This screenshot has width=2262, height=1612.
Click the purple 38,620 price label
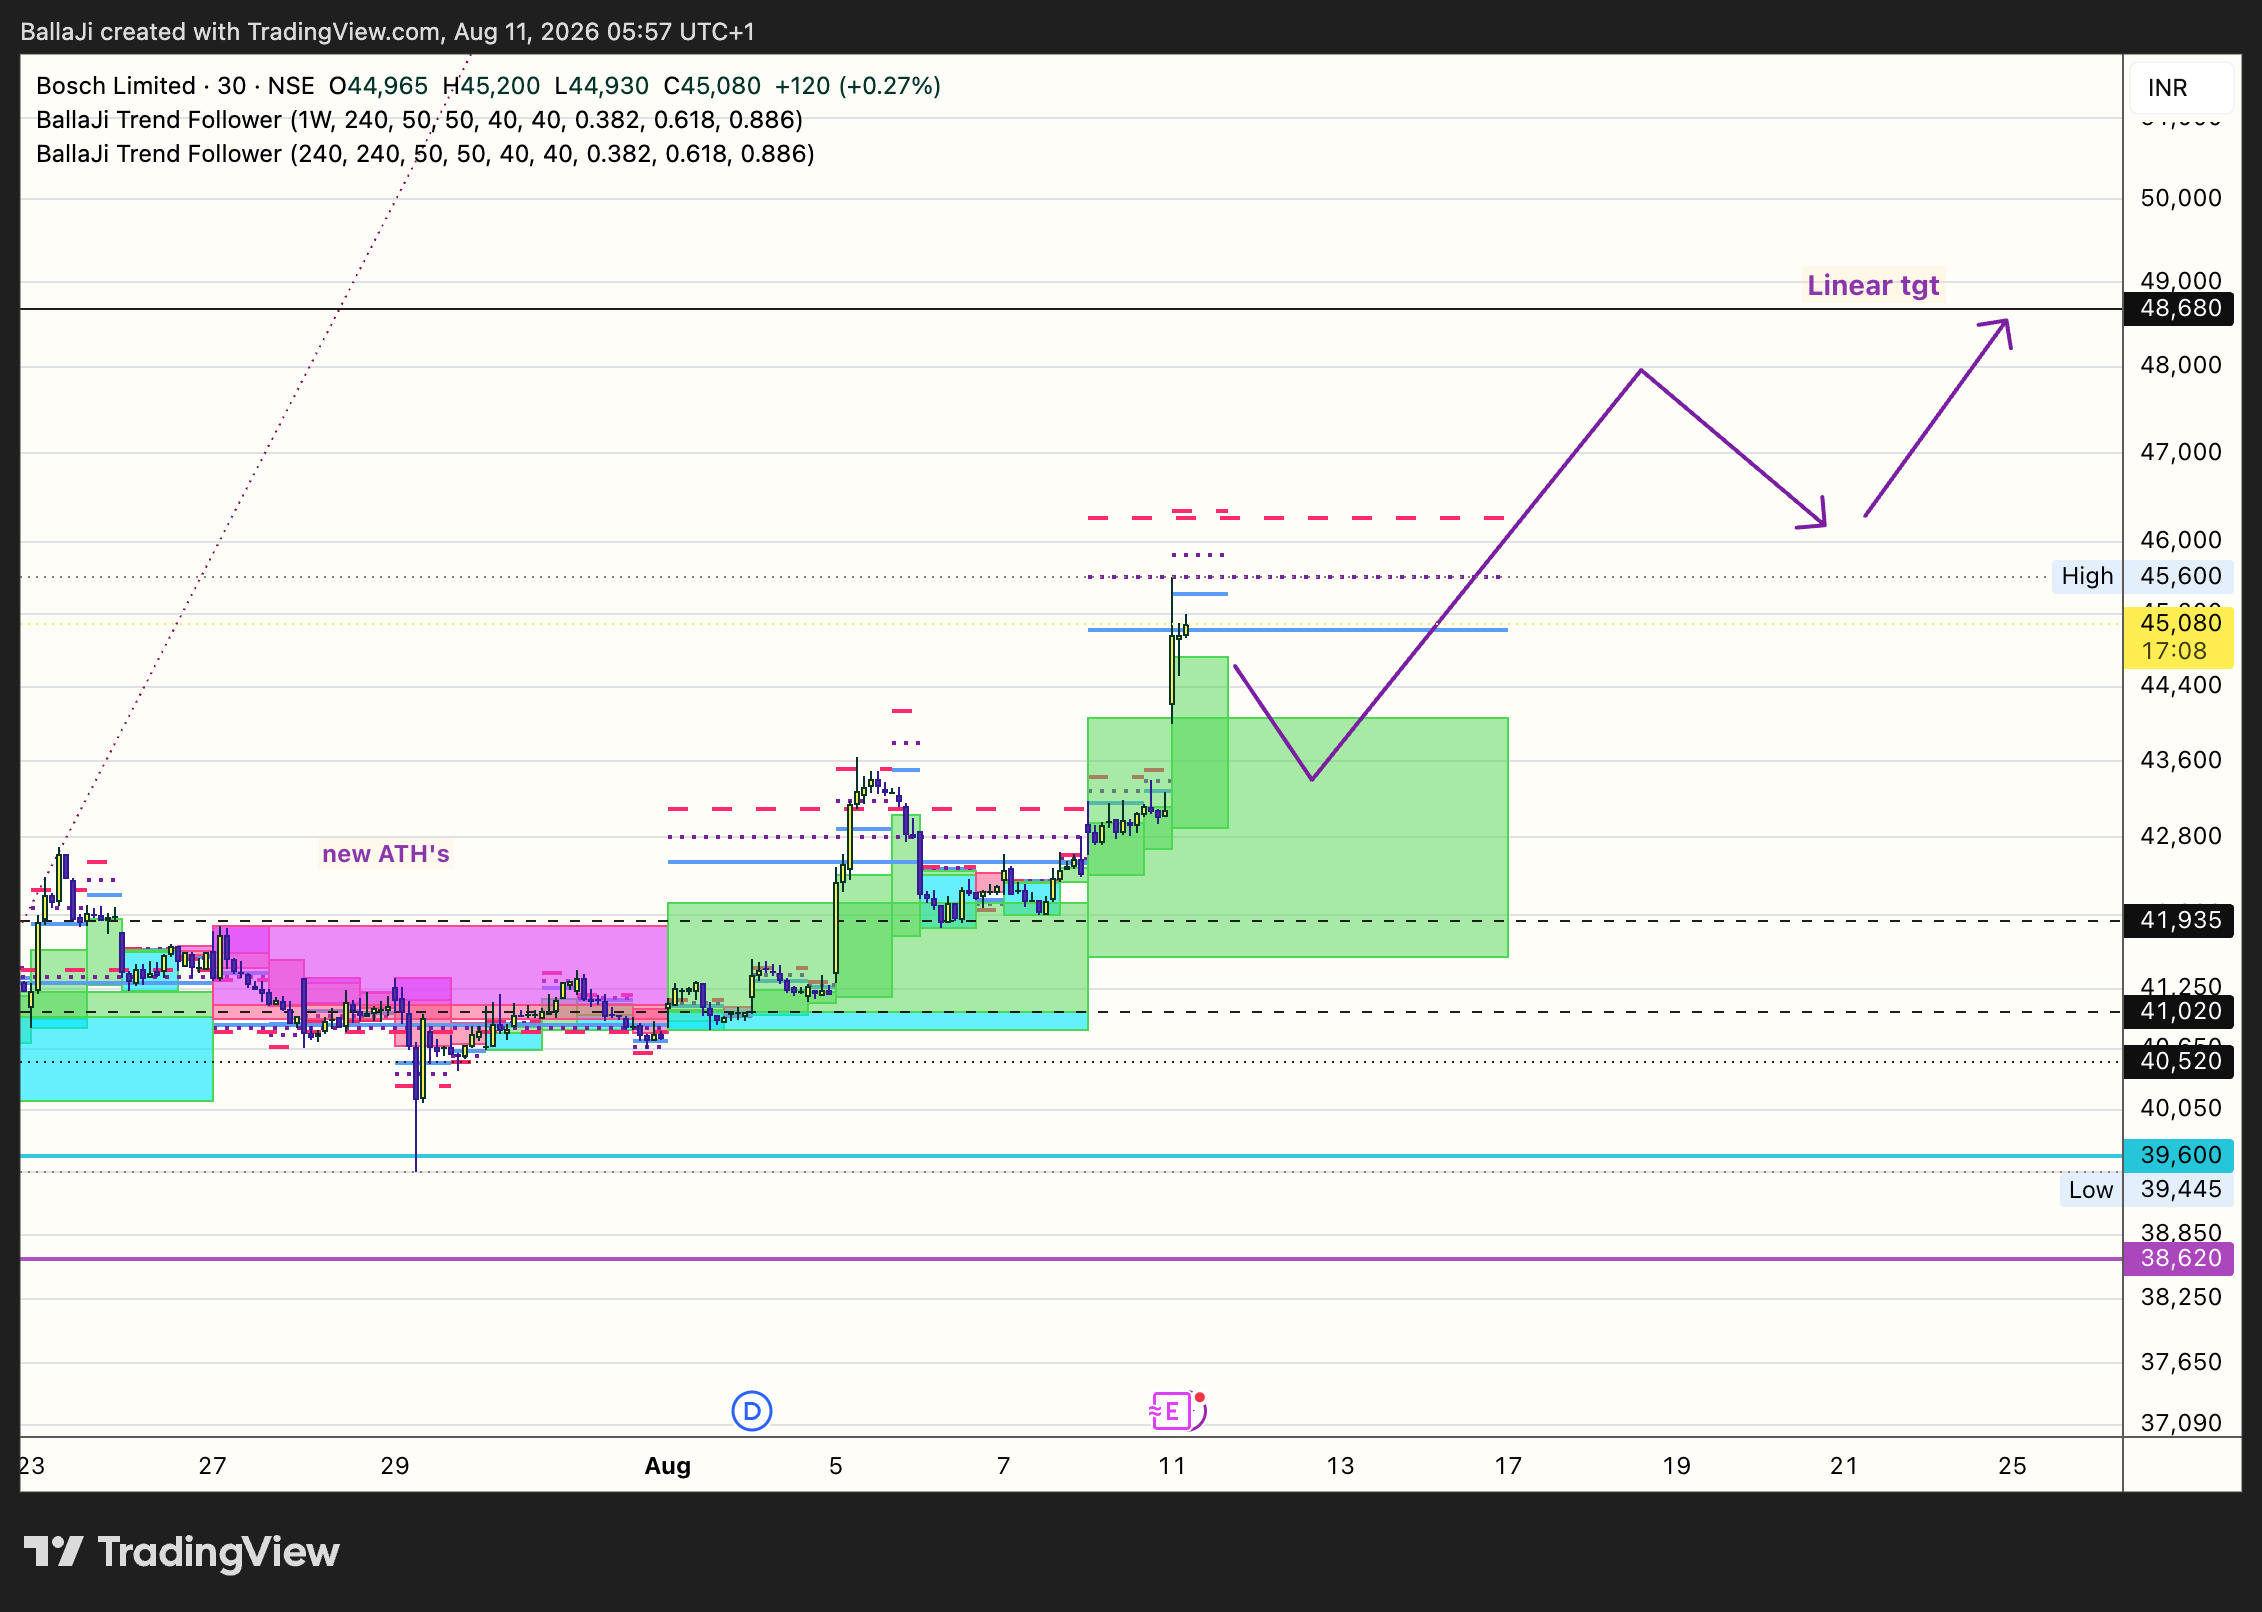click(2179, 1258)
